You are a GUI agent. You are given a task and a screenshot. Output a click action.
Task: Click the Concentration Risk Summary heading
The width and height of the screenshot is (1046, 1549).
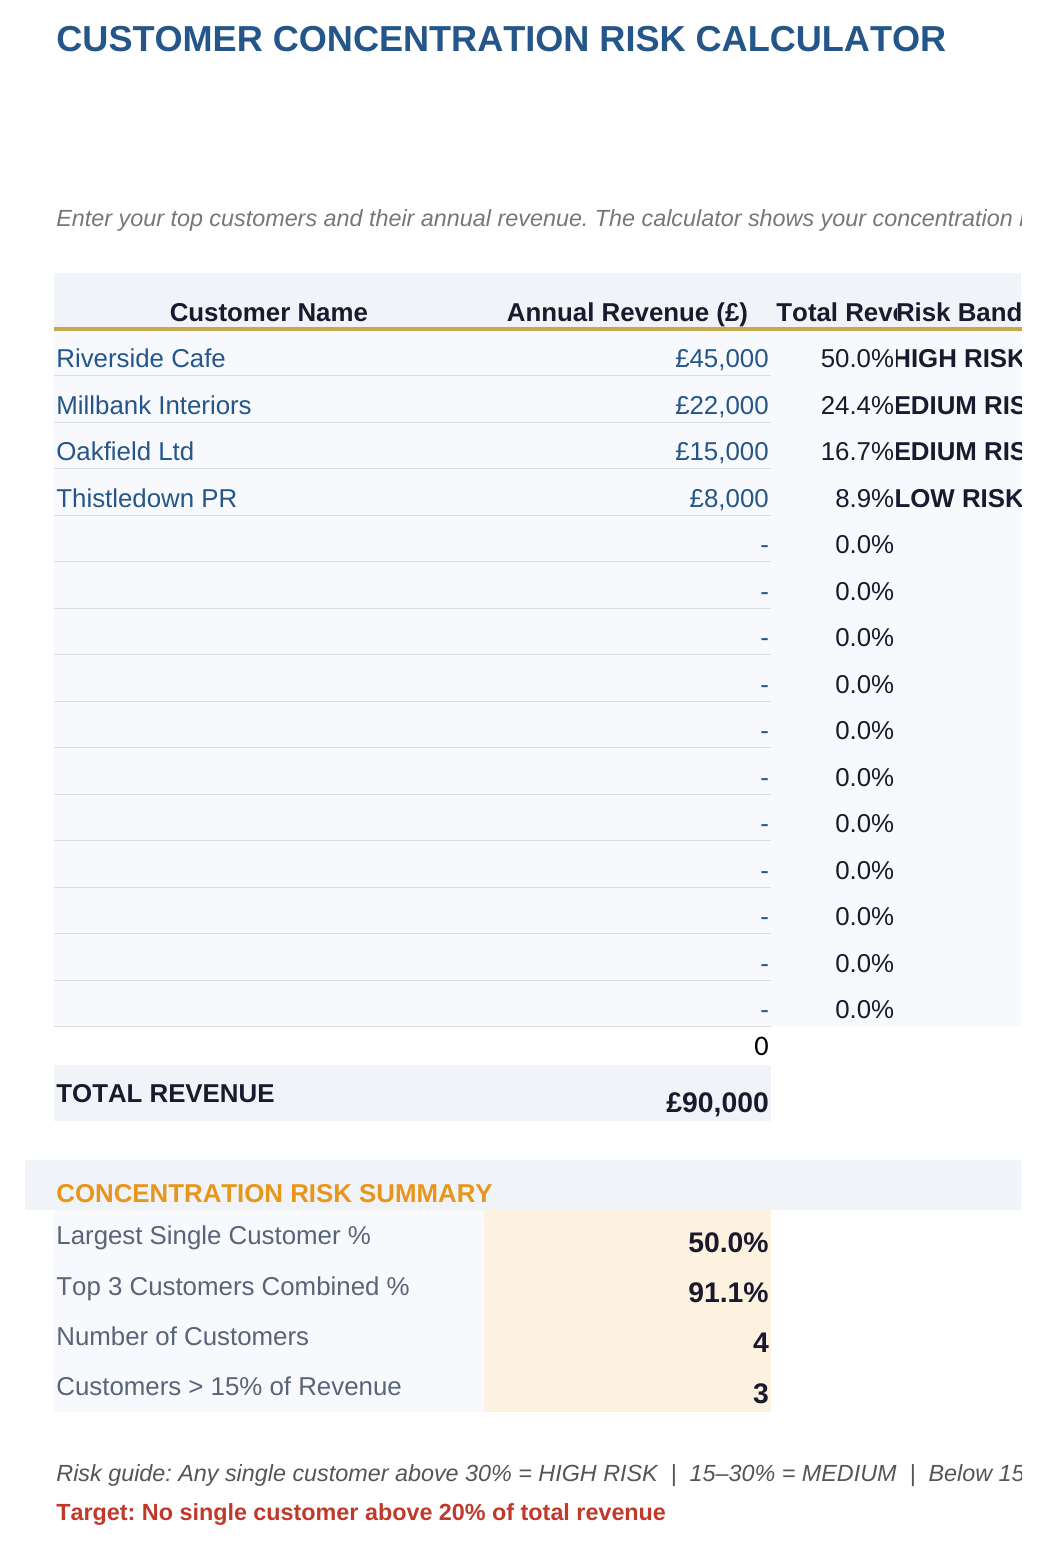(274, 1193)
